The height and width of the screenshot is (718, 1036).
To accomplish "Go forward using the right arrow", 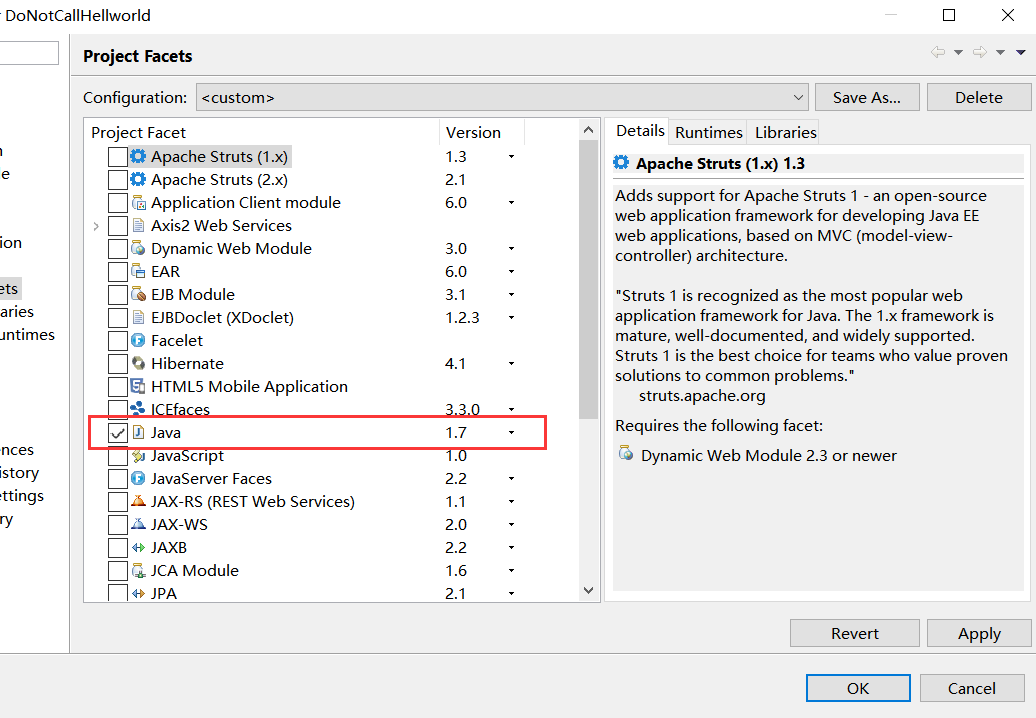I will coord(980,52).
